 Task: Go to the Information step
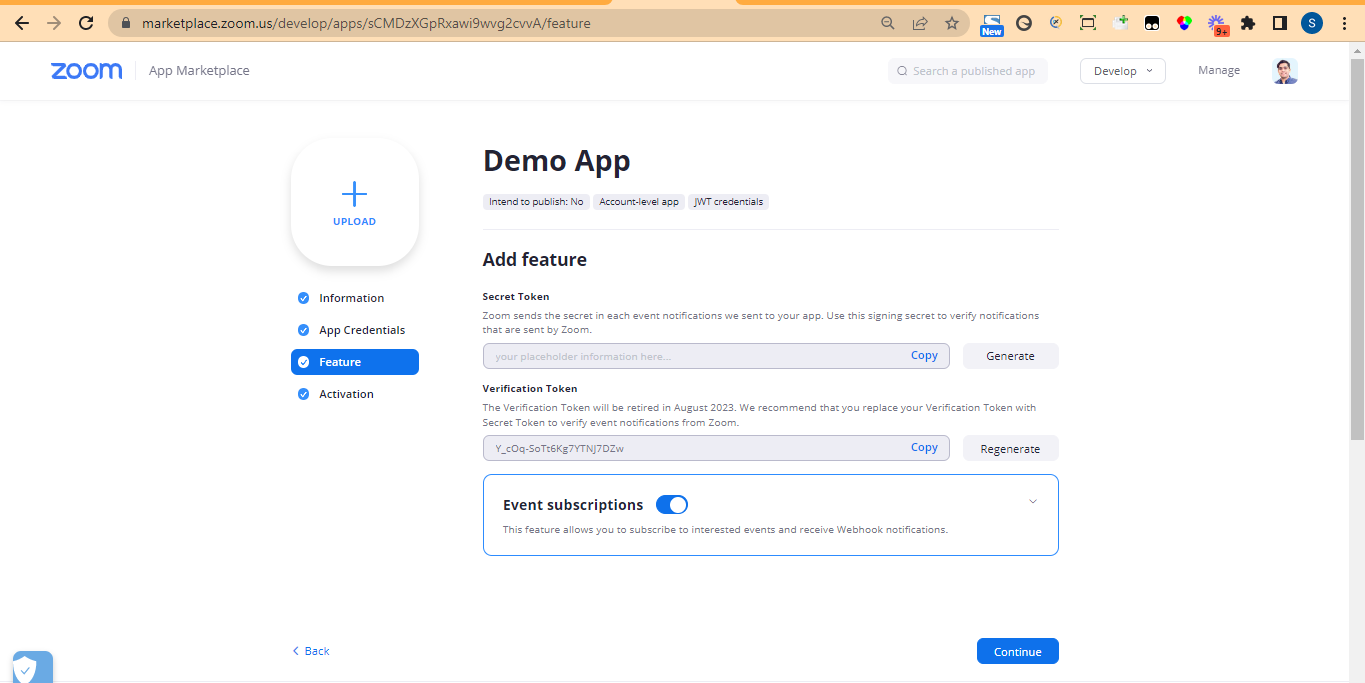tap(351, 298)
